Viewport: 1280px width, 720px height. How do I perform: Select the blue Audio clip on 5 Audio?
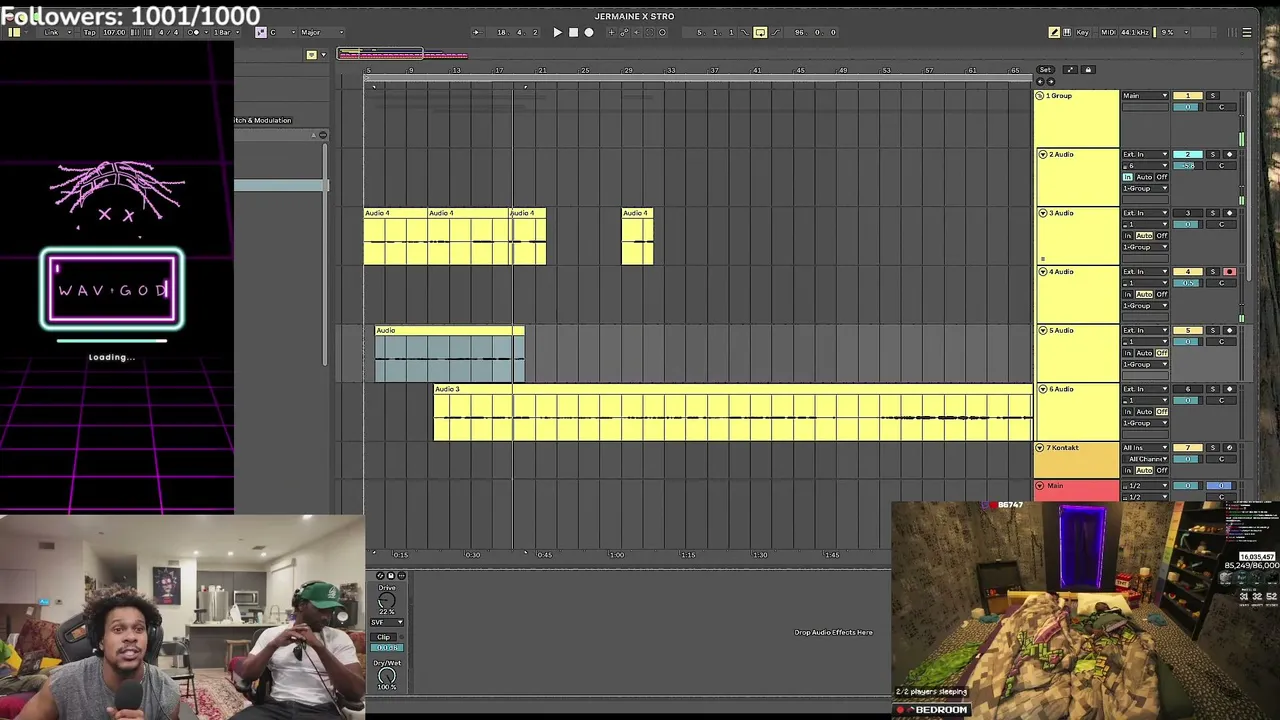[x=450, y=354]
